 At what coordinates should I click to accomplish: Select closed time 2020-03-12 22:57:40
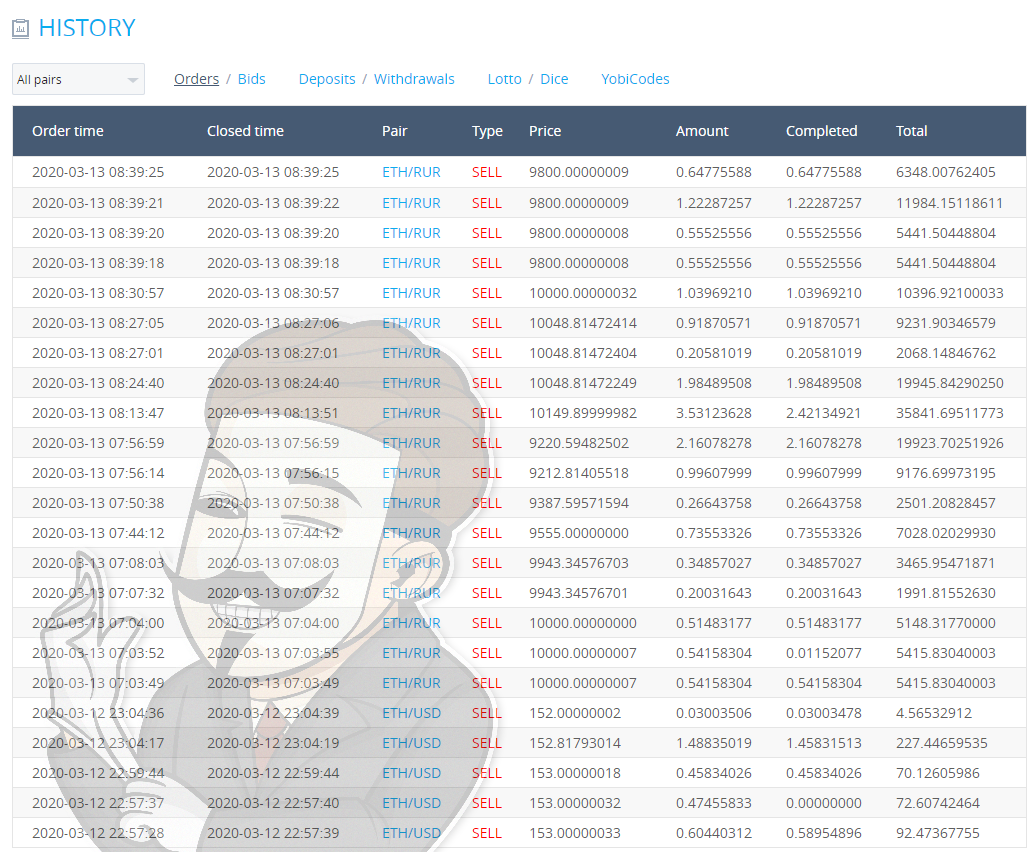click(x=273, y=803)
